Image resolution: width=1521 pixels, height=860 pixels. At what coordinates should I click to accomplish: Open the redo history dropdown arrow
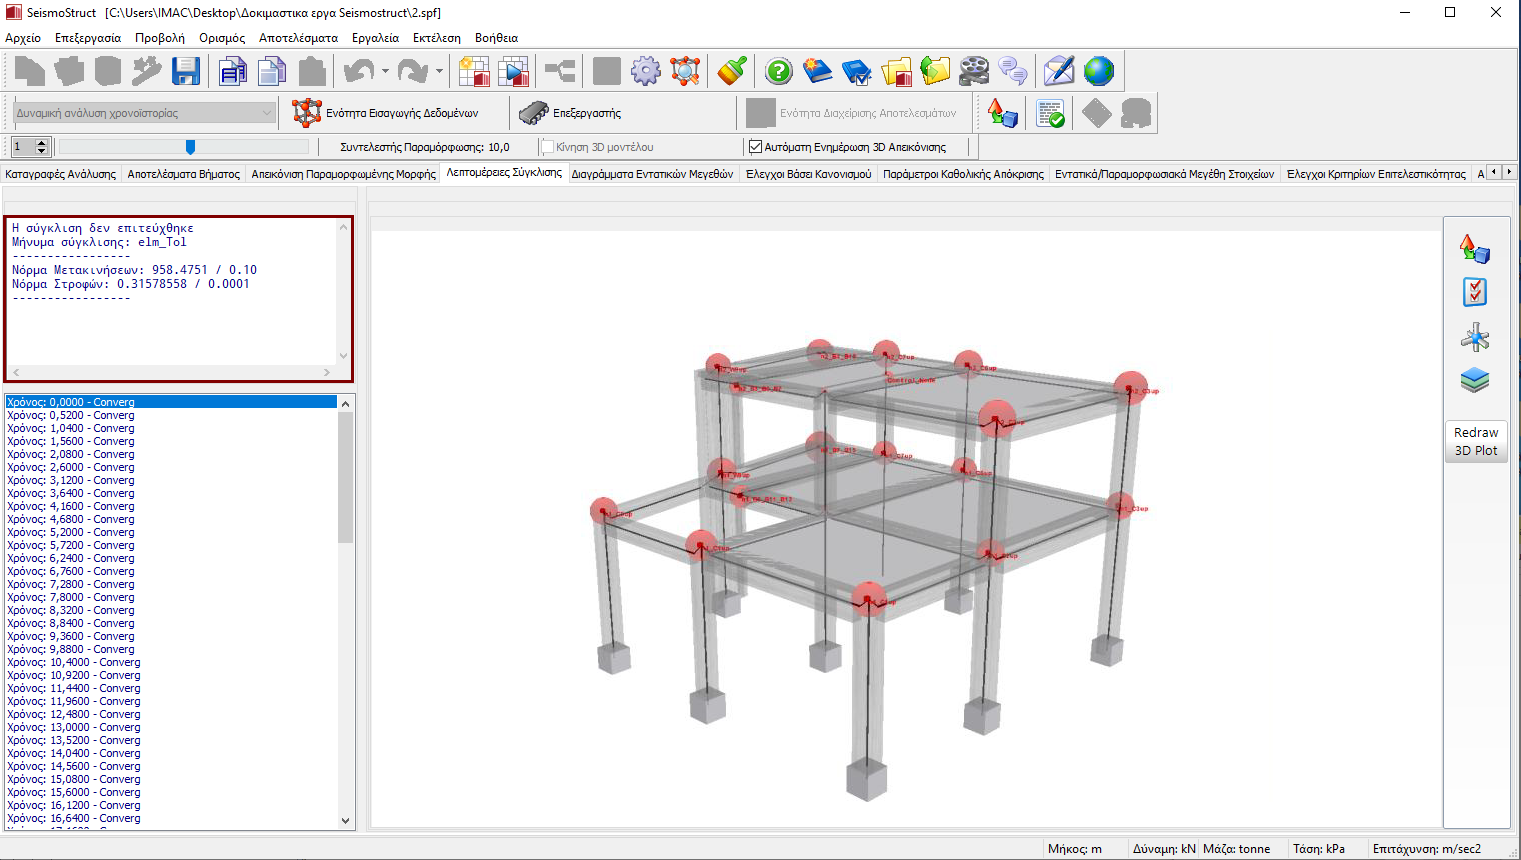tap(439, 71)
